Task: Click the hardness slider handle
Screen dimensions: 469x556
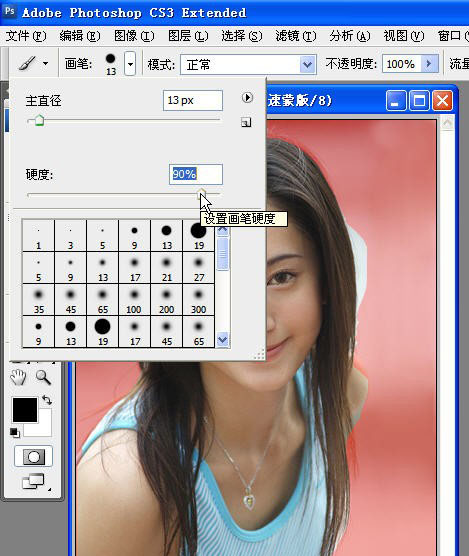Action: click(x=201, y=194)
